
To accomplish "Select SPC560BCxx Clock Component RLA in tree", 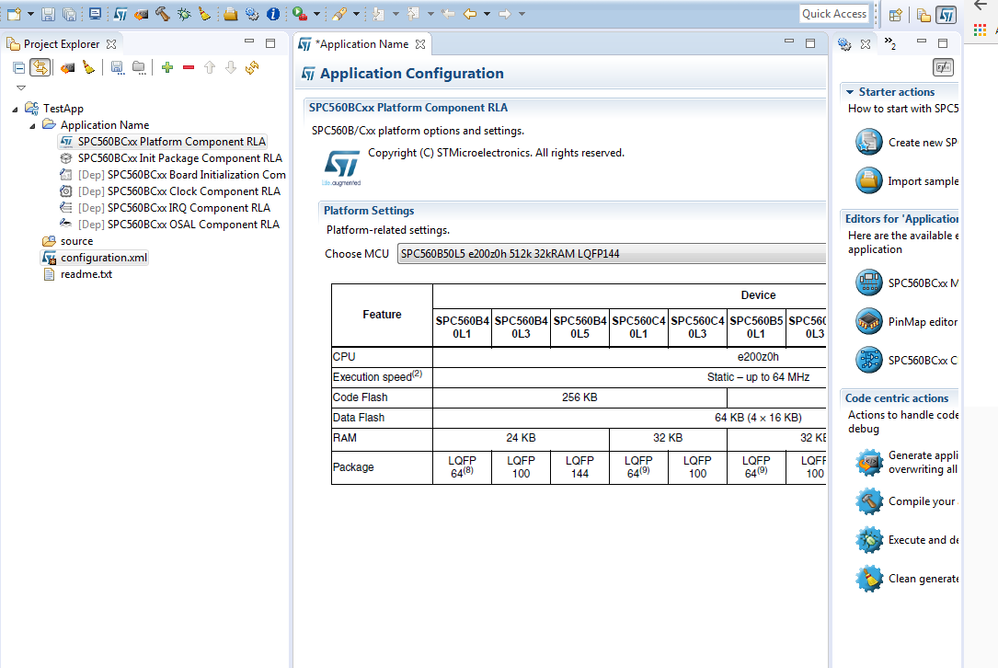I will pyautogui.click(x=179, y=191).
